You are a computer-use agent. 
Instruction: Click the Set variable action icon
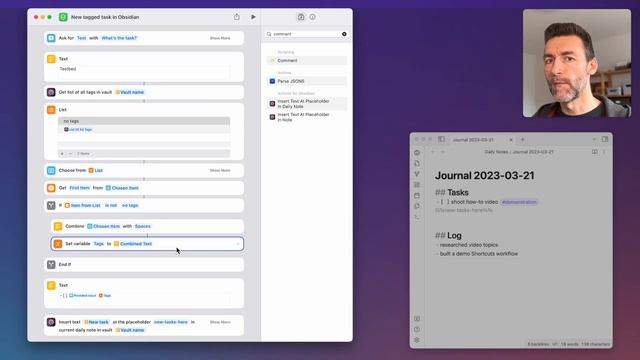coord(58,244)
